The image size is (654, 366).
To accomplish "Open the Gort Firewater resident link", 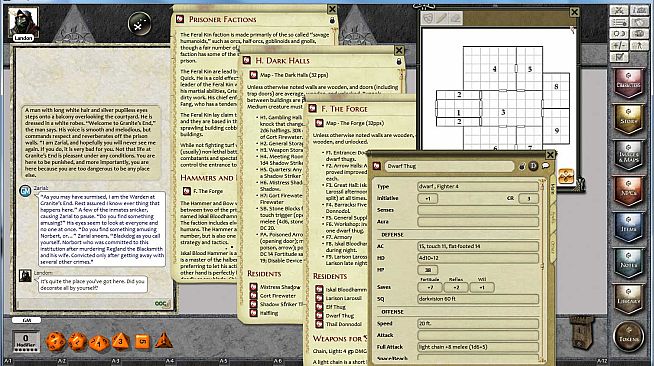I will (x=278, y=296).
